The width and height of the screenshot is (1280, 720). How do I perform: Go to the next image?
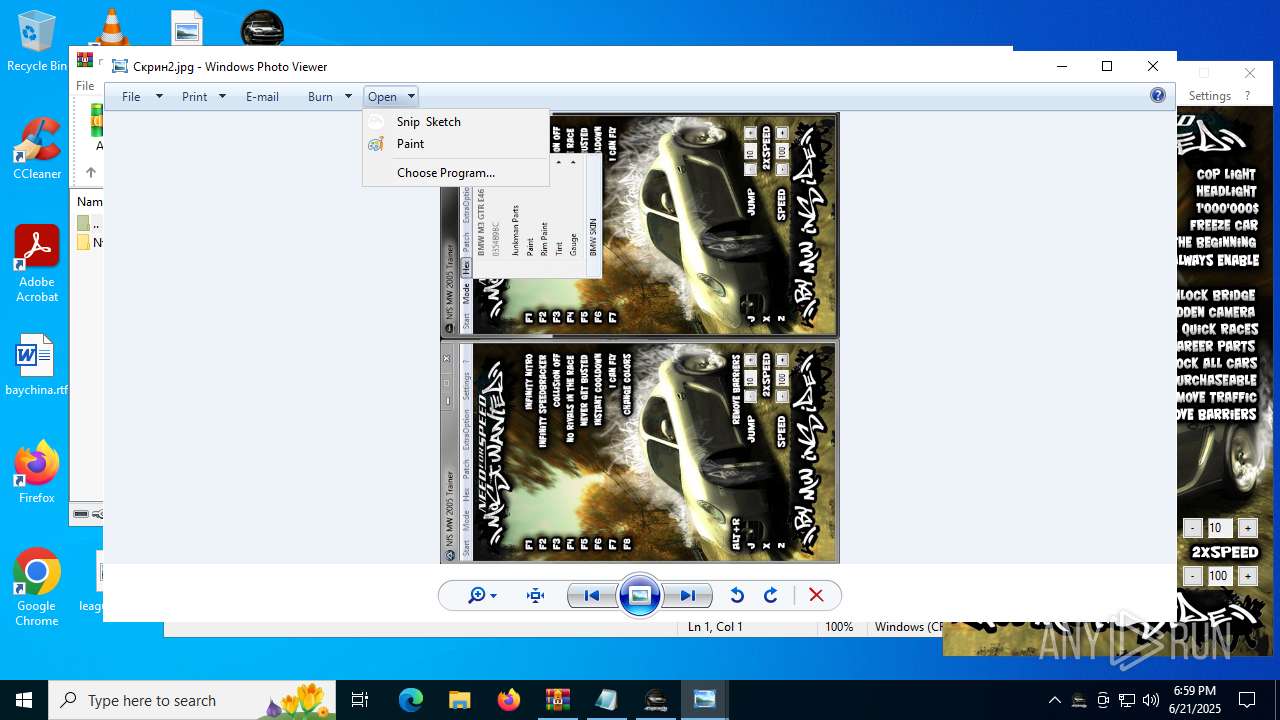tap(688, 596)
